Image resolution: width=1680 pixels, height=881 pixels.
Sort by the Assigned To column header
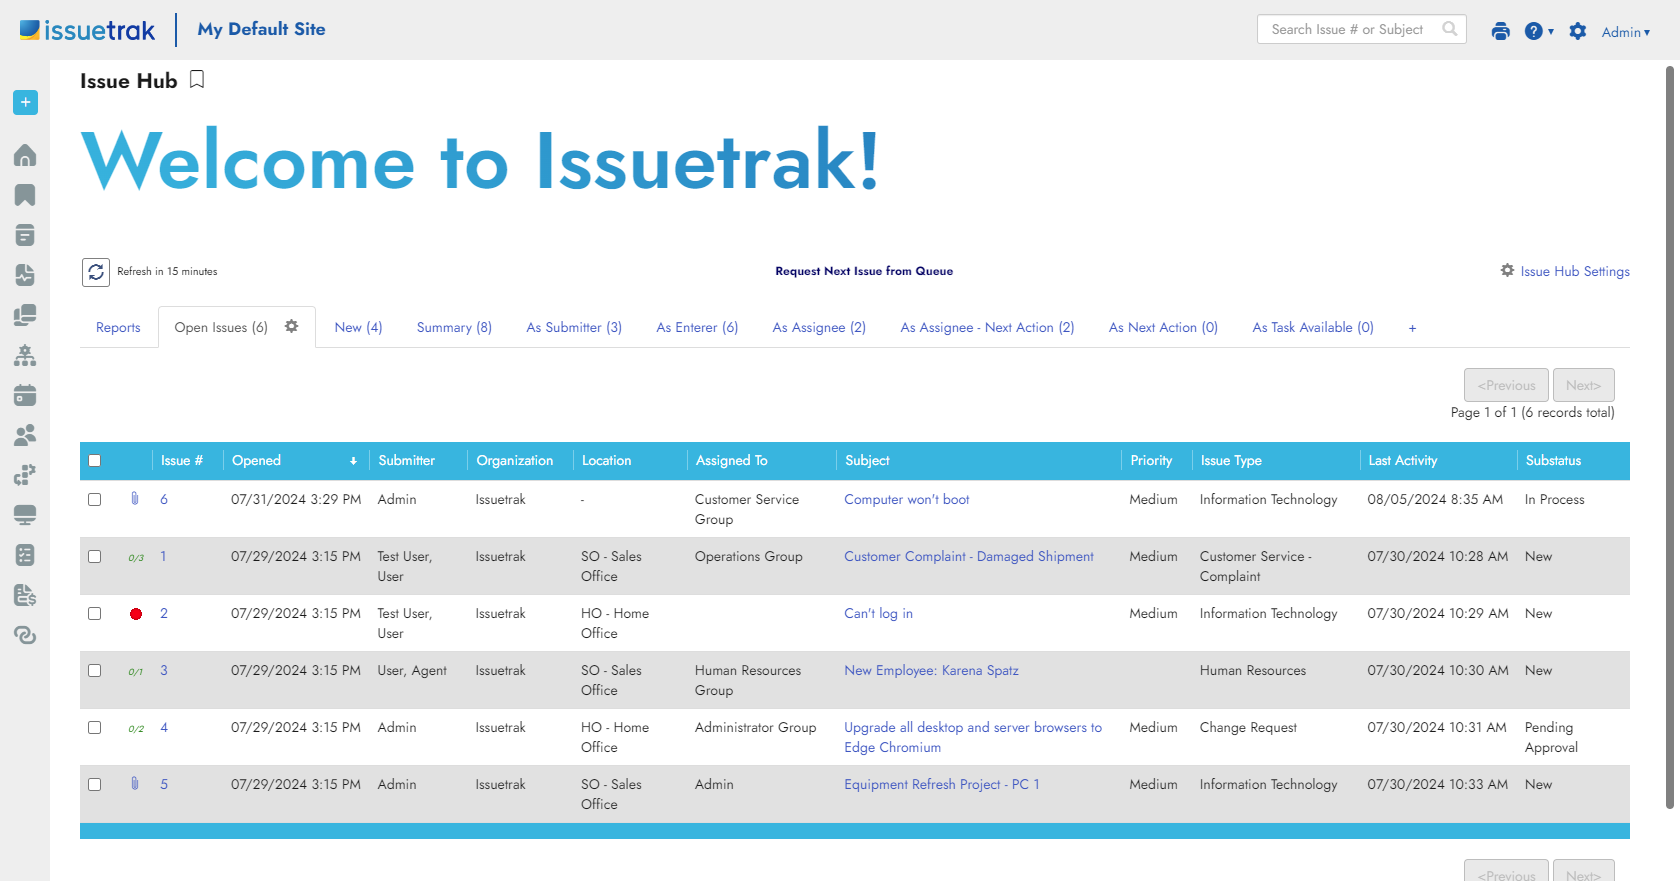[731, 460]
